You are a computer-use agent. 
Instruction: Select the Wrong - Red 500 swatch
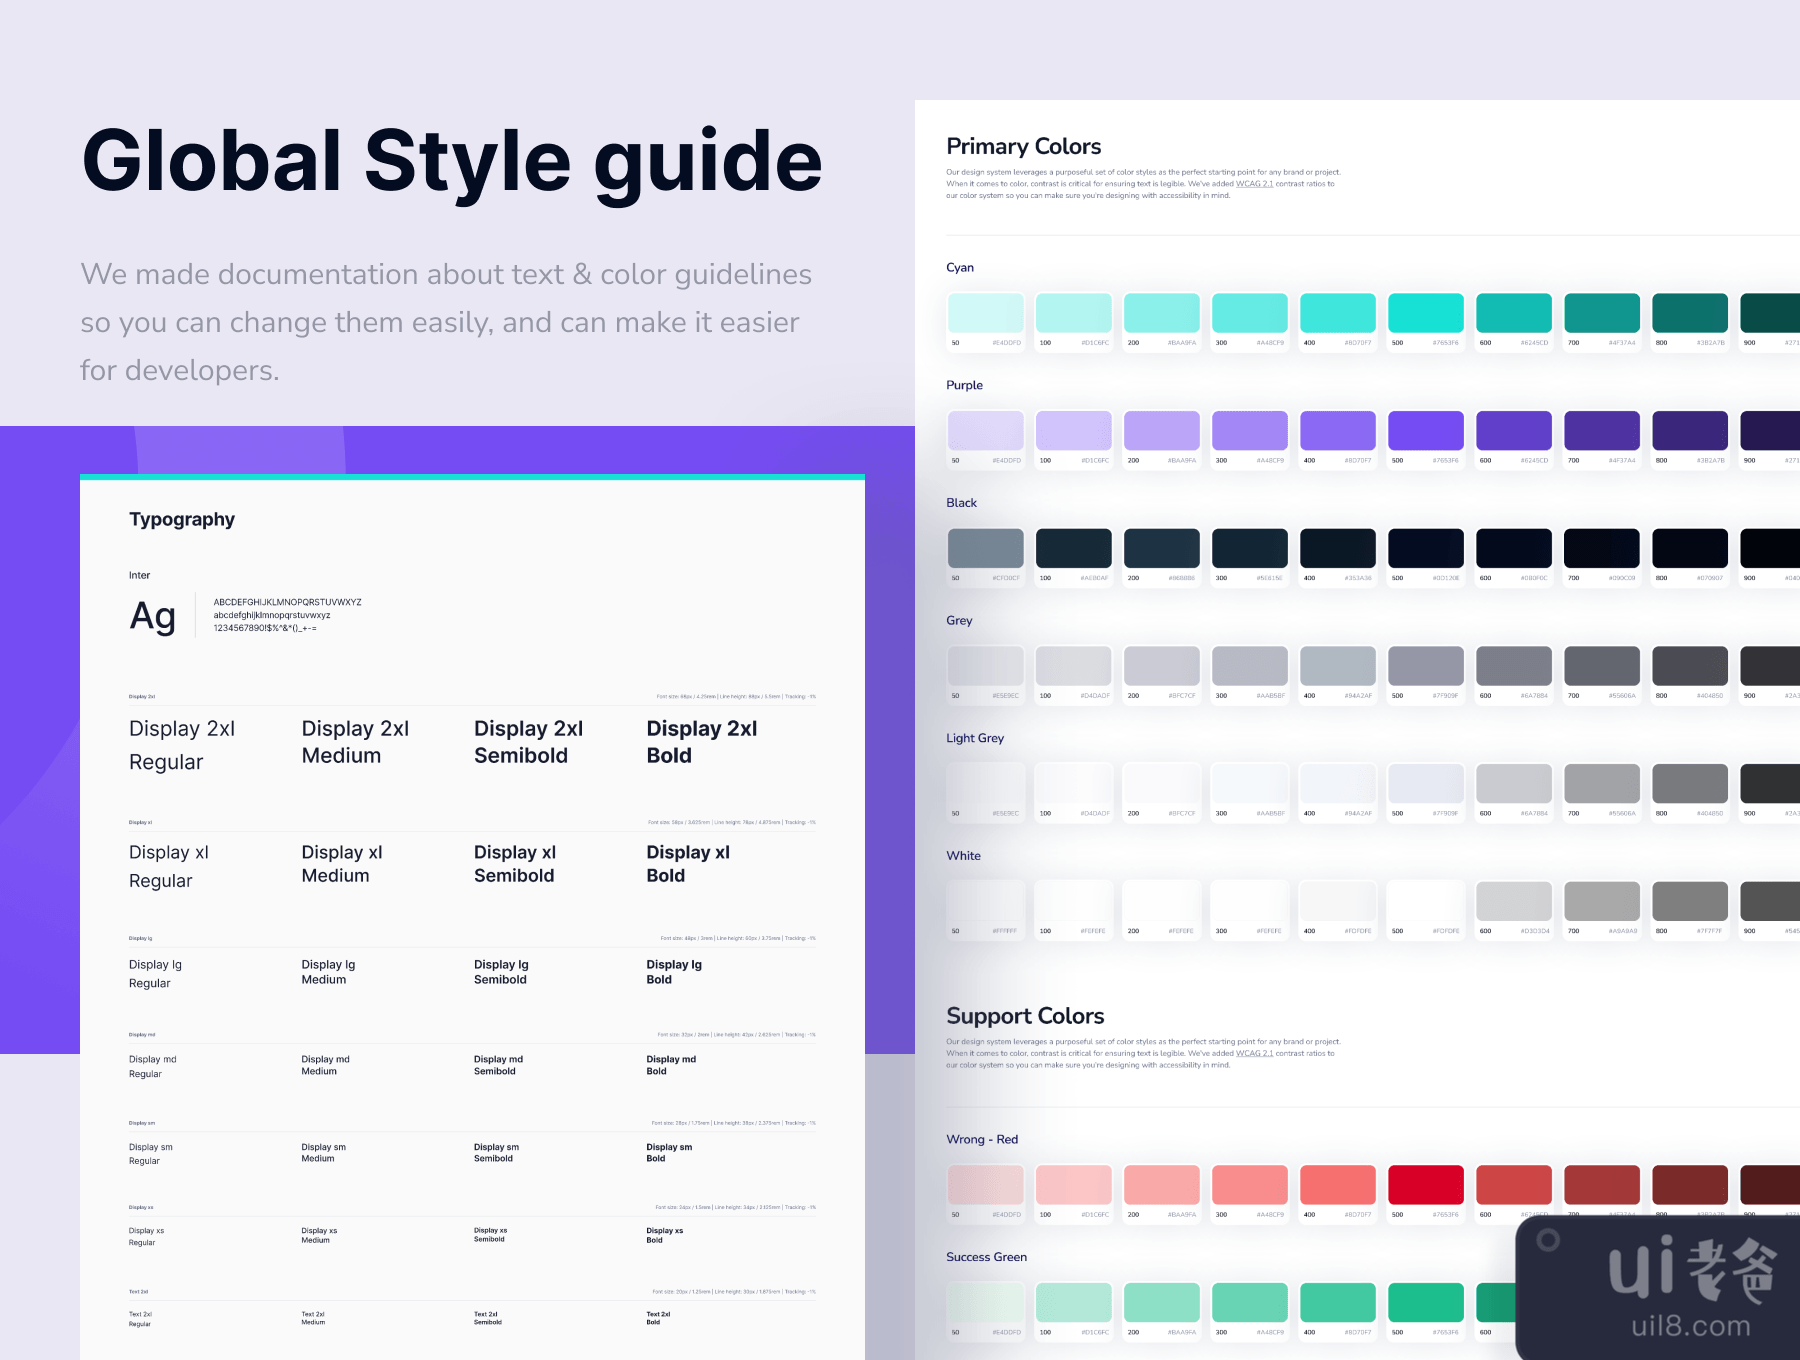1425,1185
